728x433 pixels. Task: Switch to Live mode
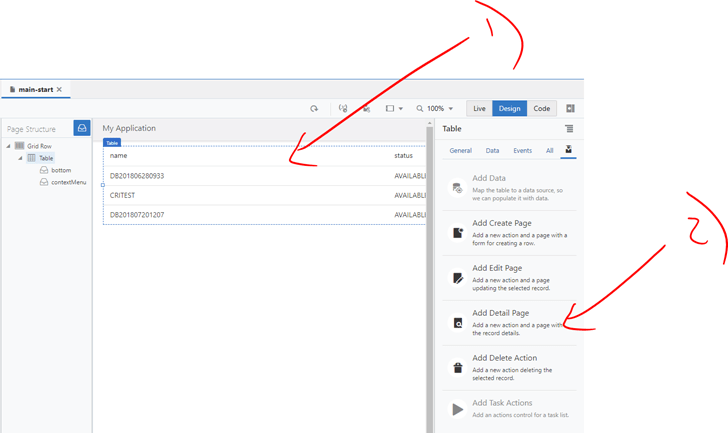pos(479,109)
